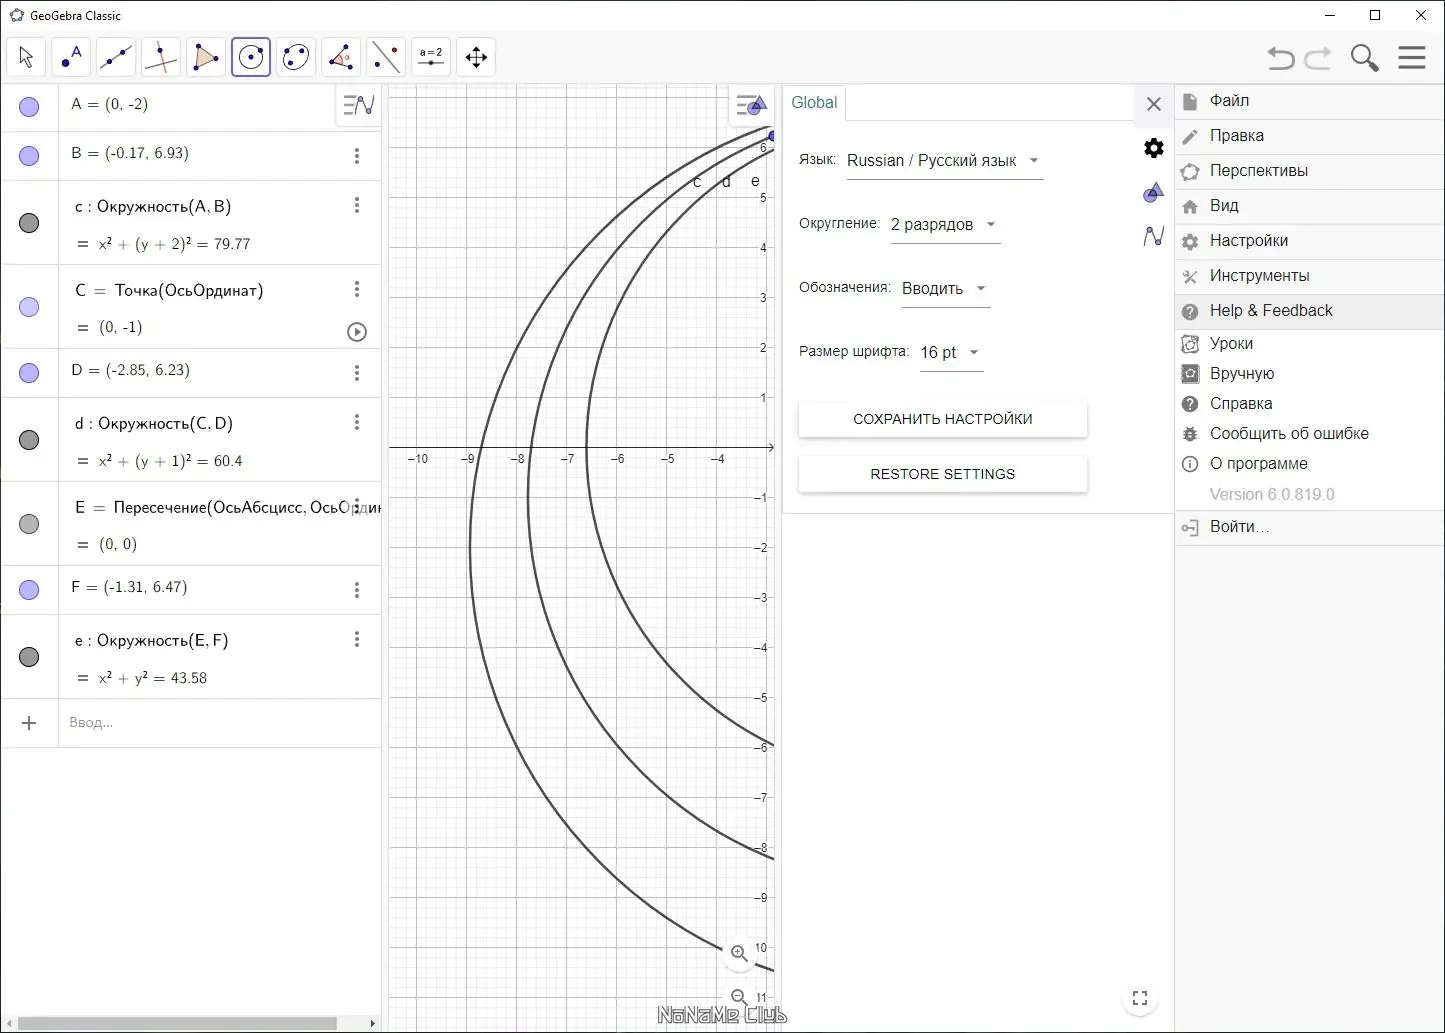The height and width of the screenshot is (1033, 1445).
Task: Open Global settings gear tab
Action: tap(1154, 148)
